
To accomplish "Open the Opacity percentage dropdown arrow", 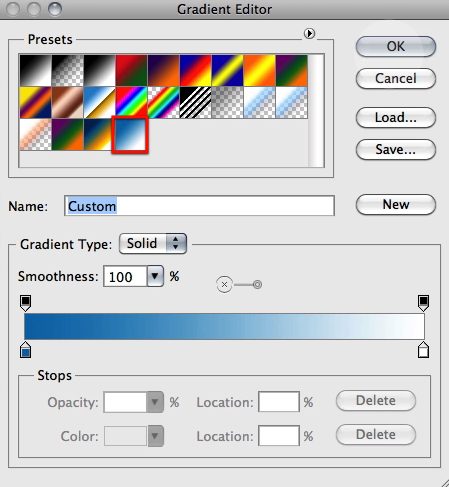I will point(155,402).
